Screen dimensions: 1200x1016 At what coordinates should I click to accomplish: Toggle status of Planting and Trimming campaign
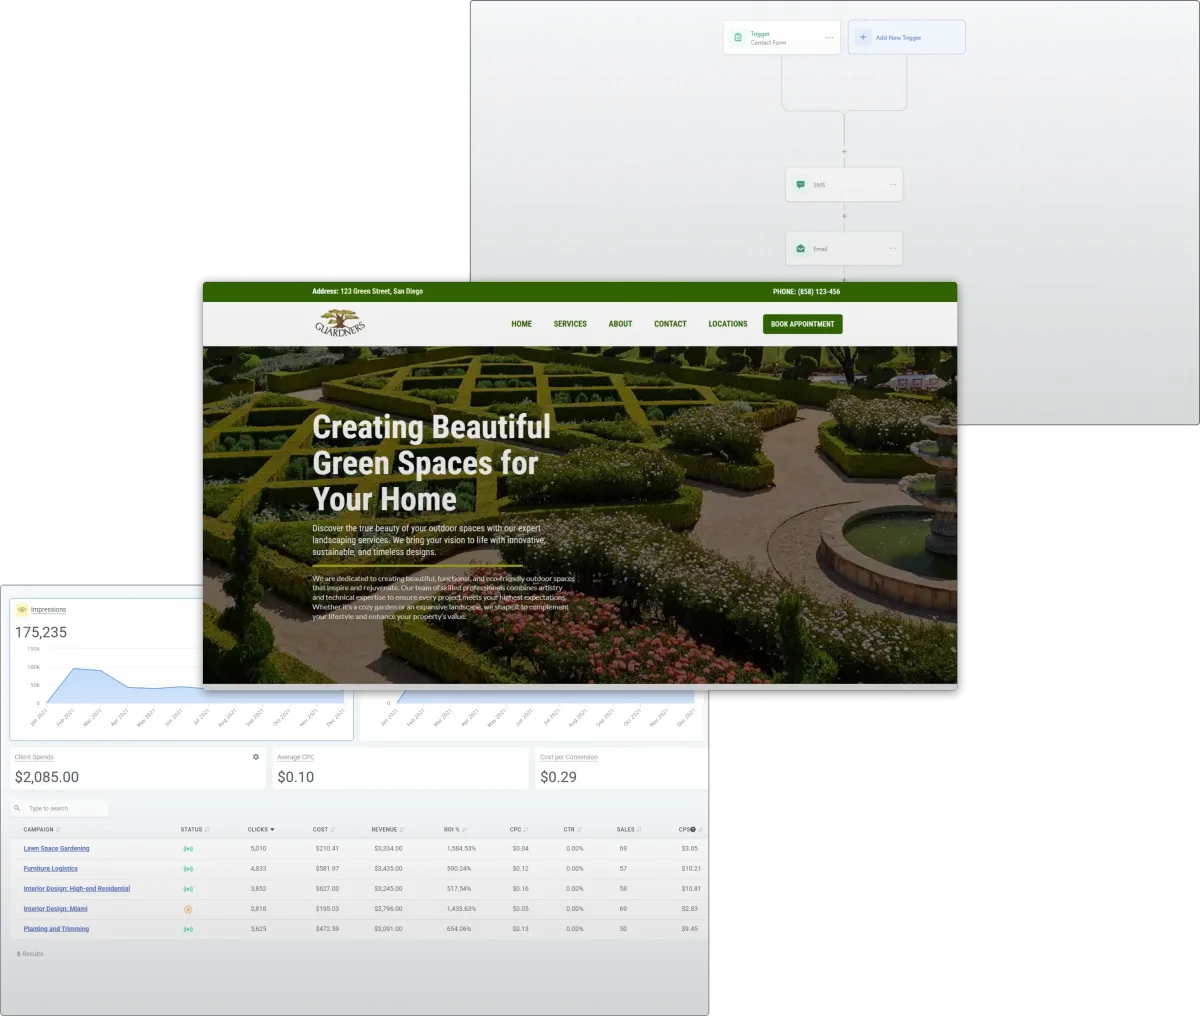coord(188,929)
